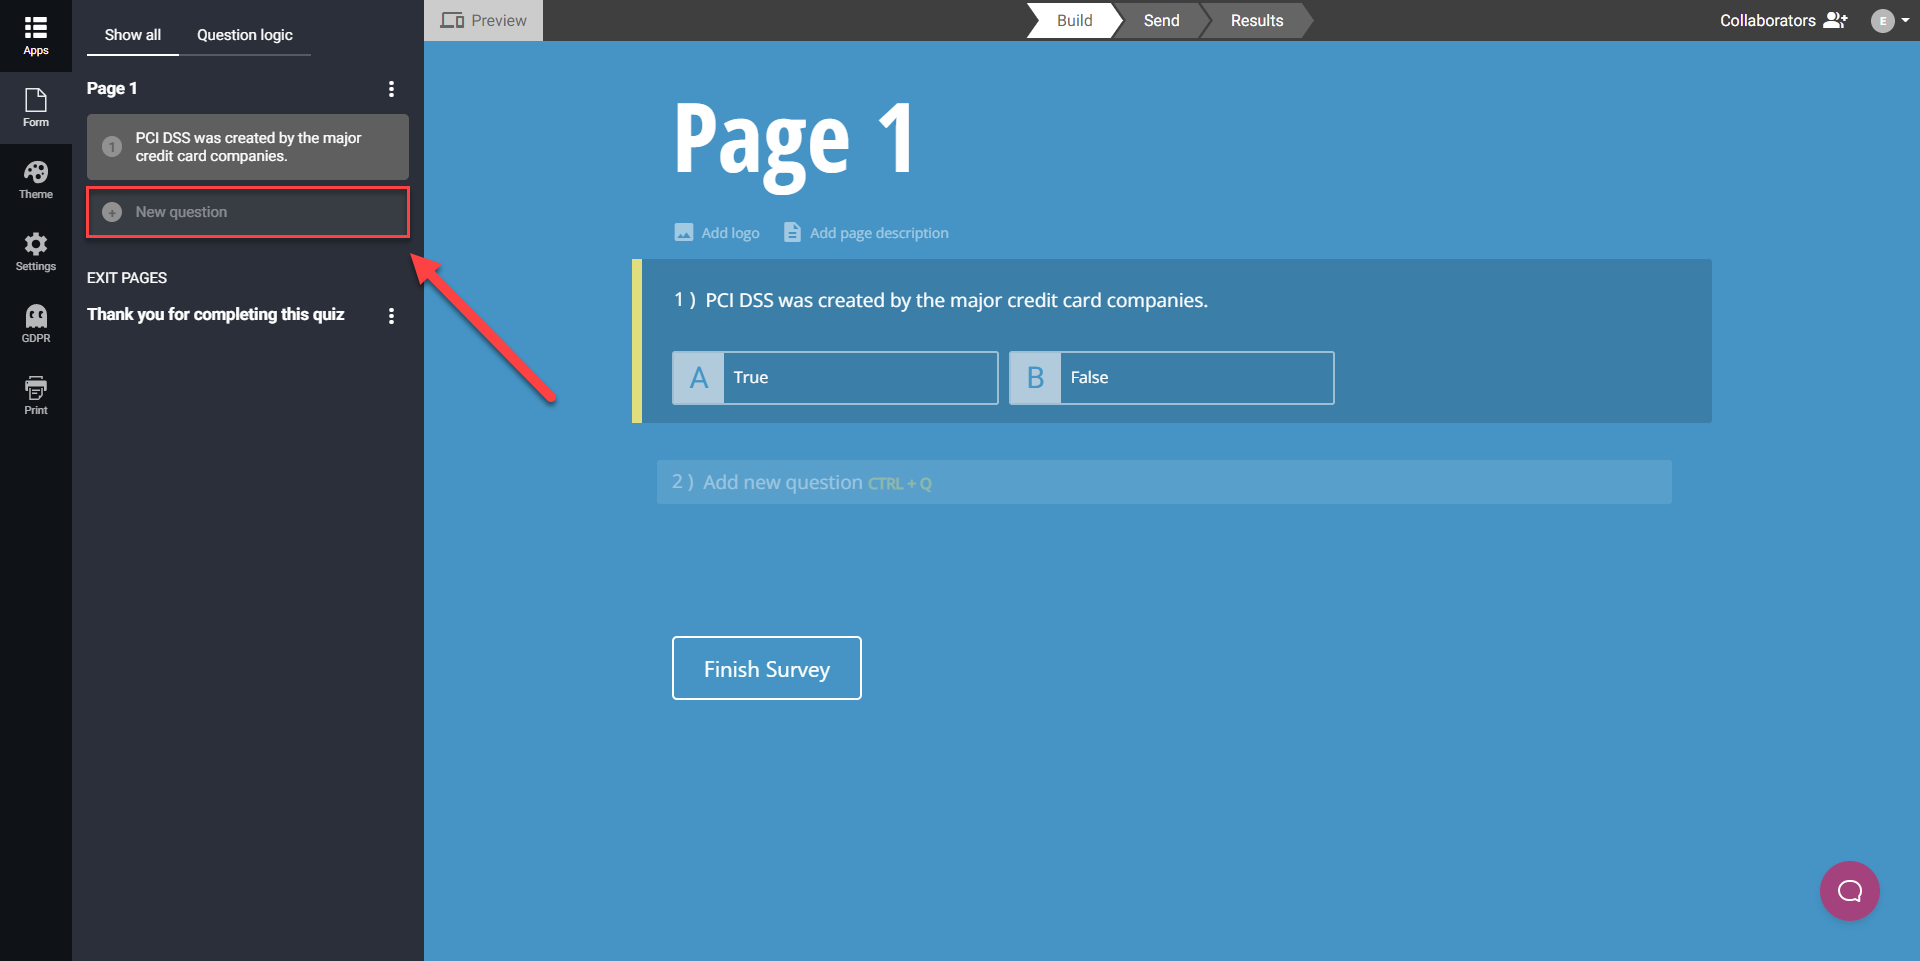The height and width of the screenshot is (961, 1920).
Task: Open options menu for Thank you exit page
Action: coord(391,316)
